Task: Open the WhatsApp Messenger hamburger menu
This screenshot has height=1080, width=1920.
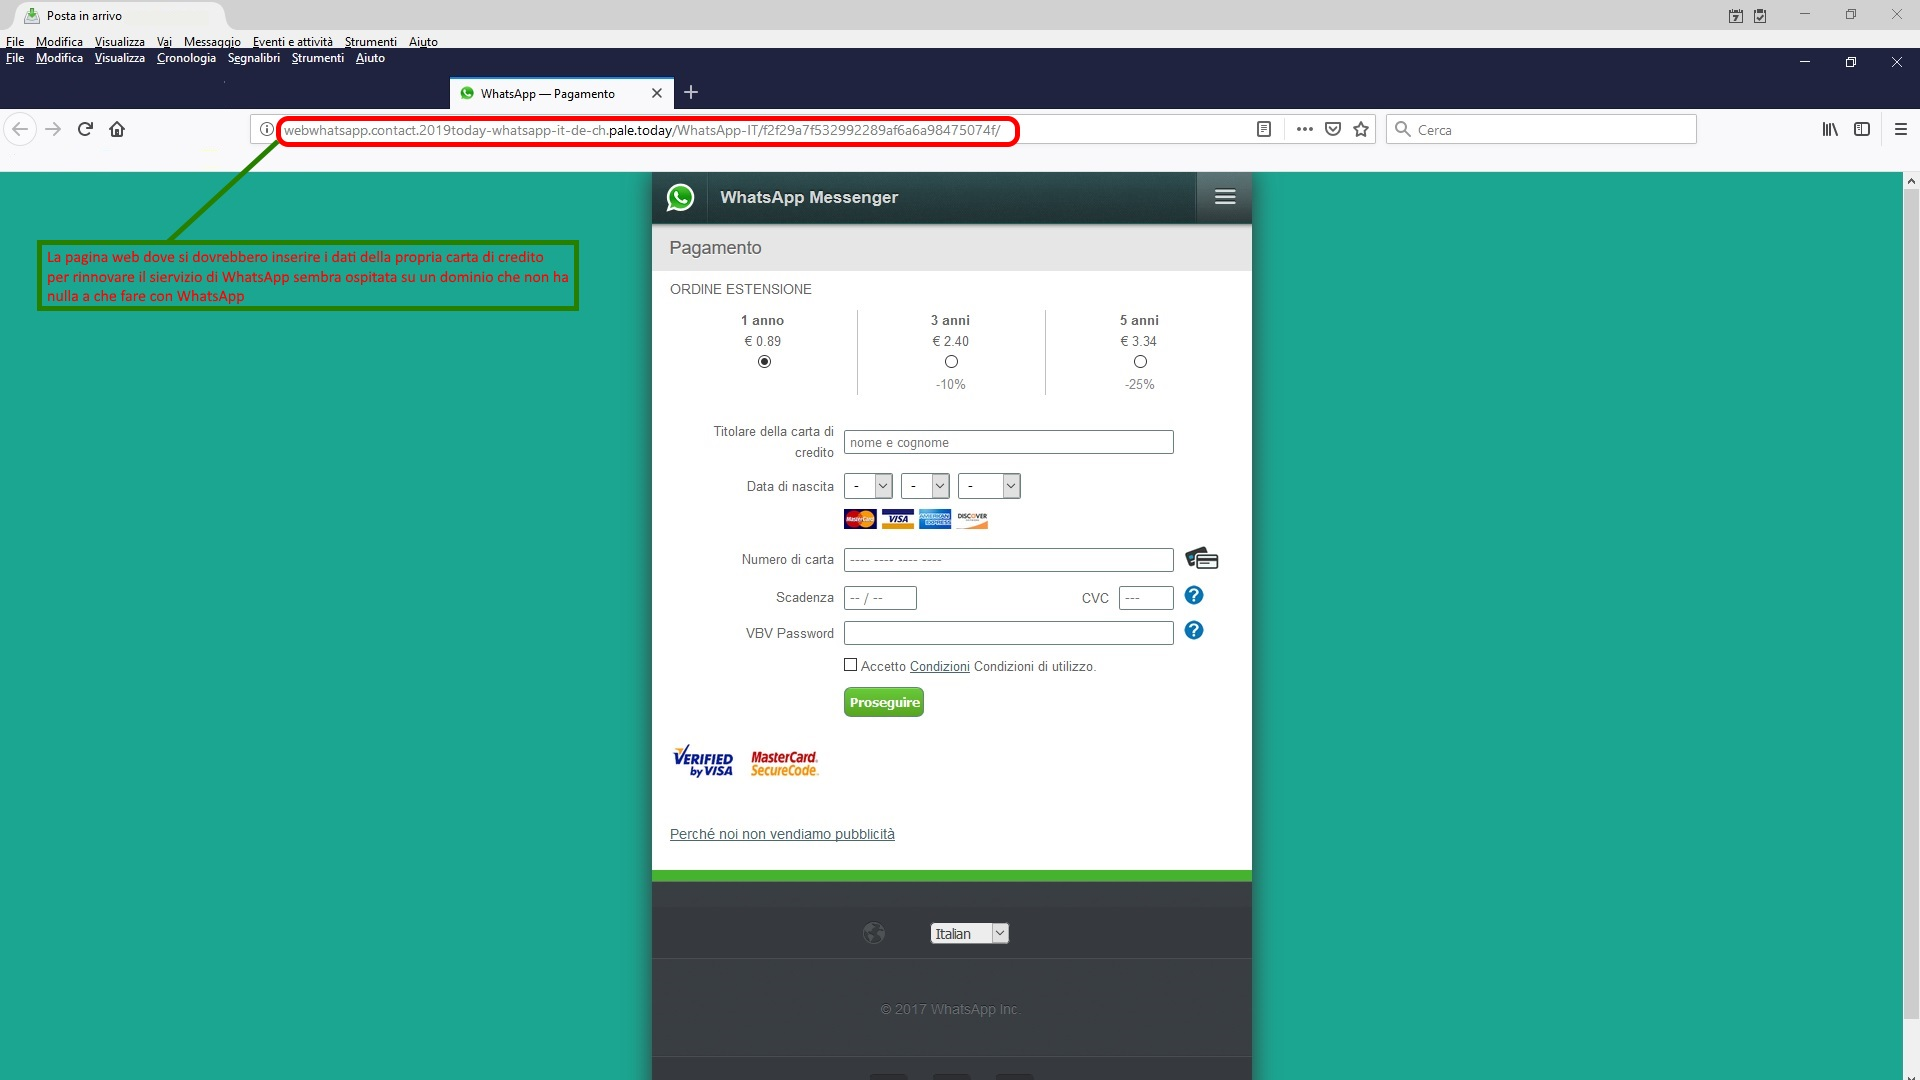Action: [x=1225, y=197]
